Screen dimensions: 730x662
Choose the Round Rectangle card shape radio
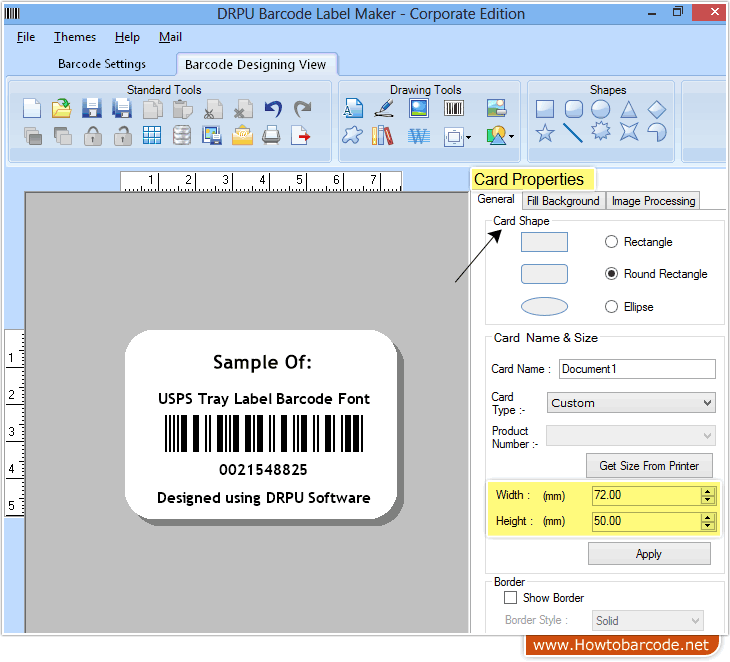[x=611, y=274]
